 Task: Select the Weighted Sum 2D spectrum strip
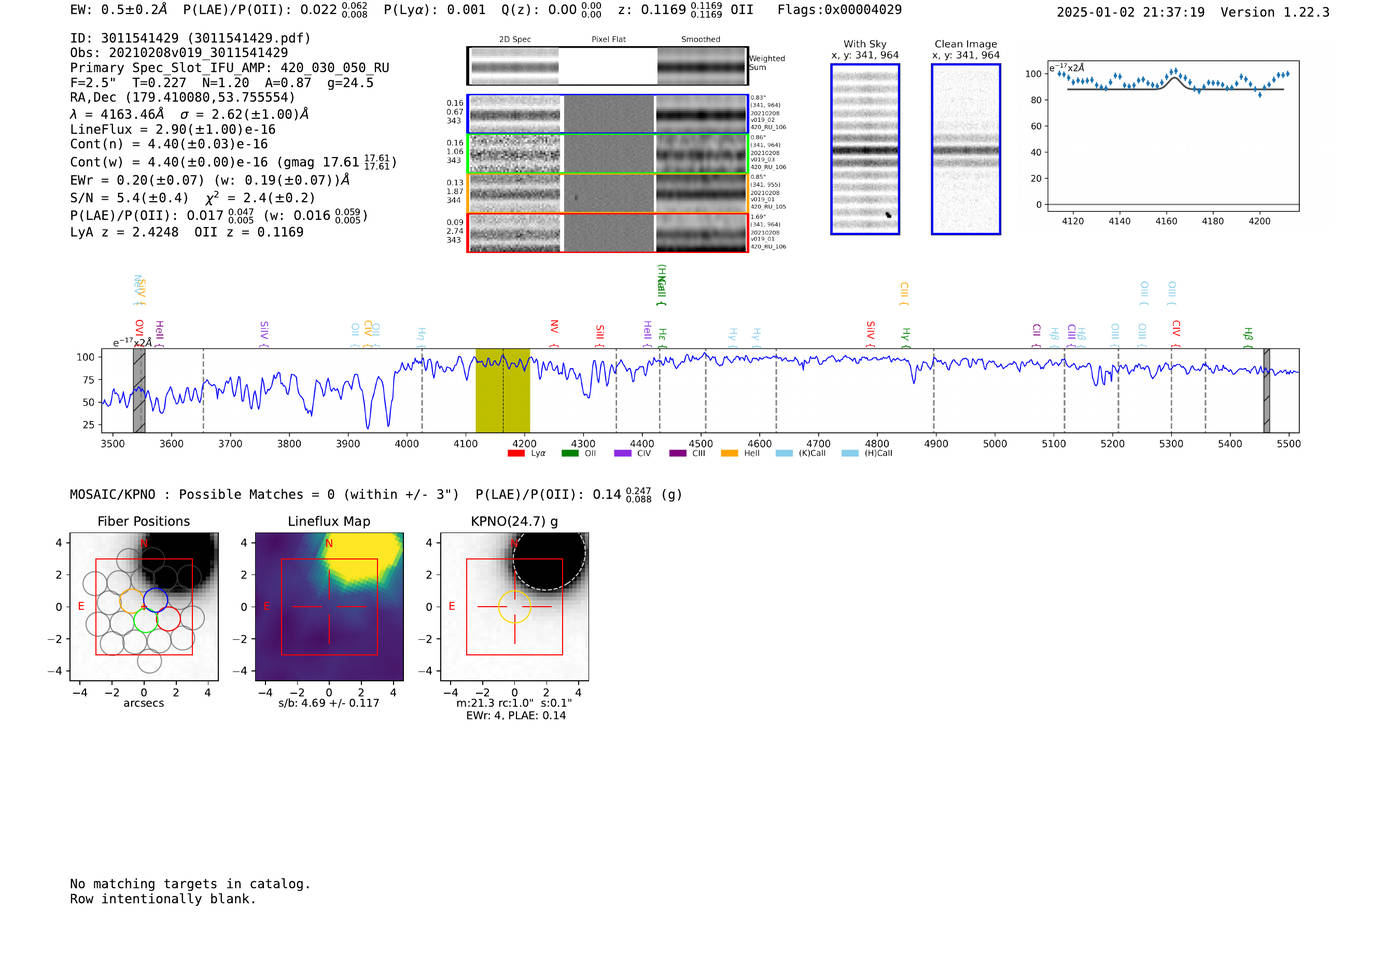tap(607, 66)
